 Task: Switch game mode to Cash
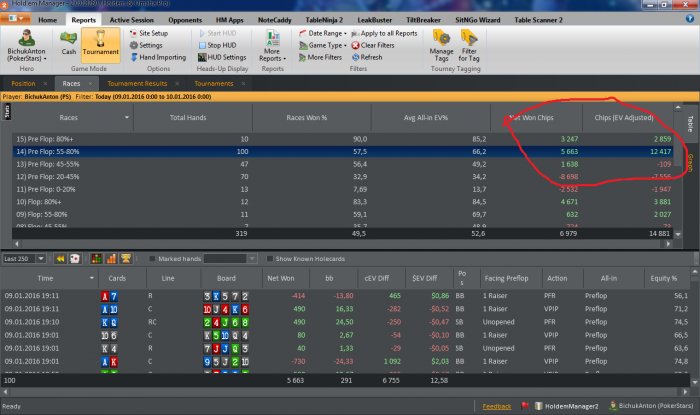click(x=68, y=43)
